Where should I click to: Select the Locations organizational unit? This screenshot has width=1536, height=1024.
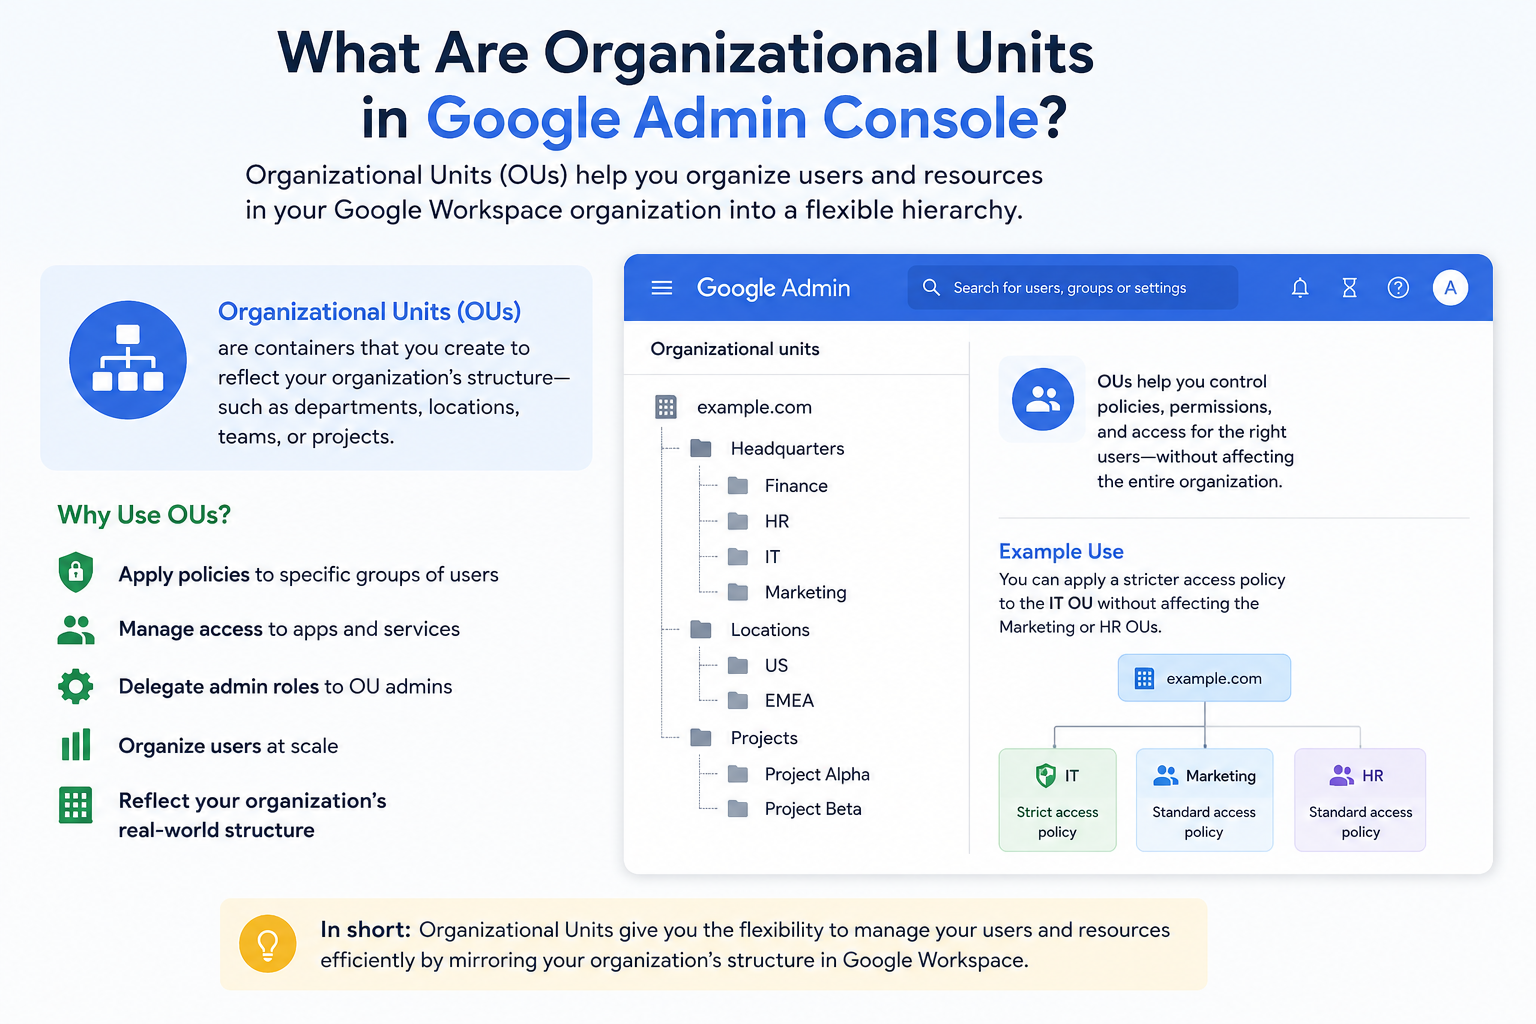(x=770, y=630)
